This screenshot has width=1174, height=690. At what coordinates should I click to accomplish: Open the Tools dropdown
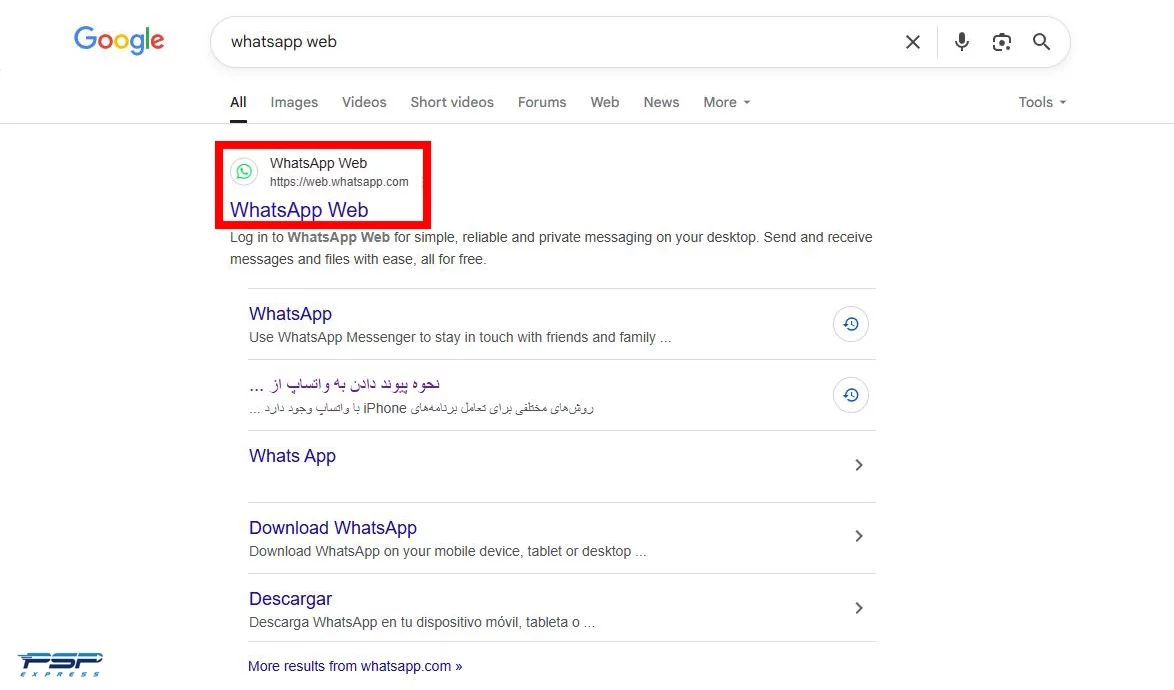point(1042,103)
